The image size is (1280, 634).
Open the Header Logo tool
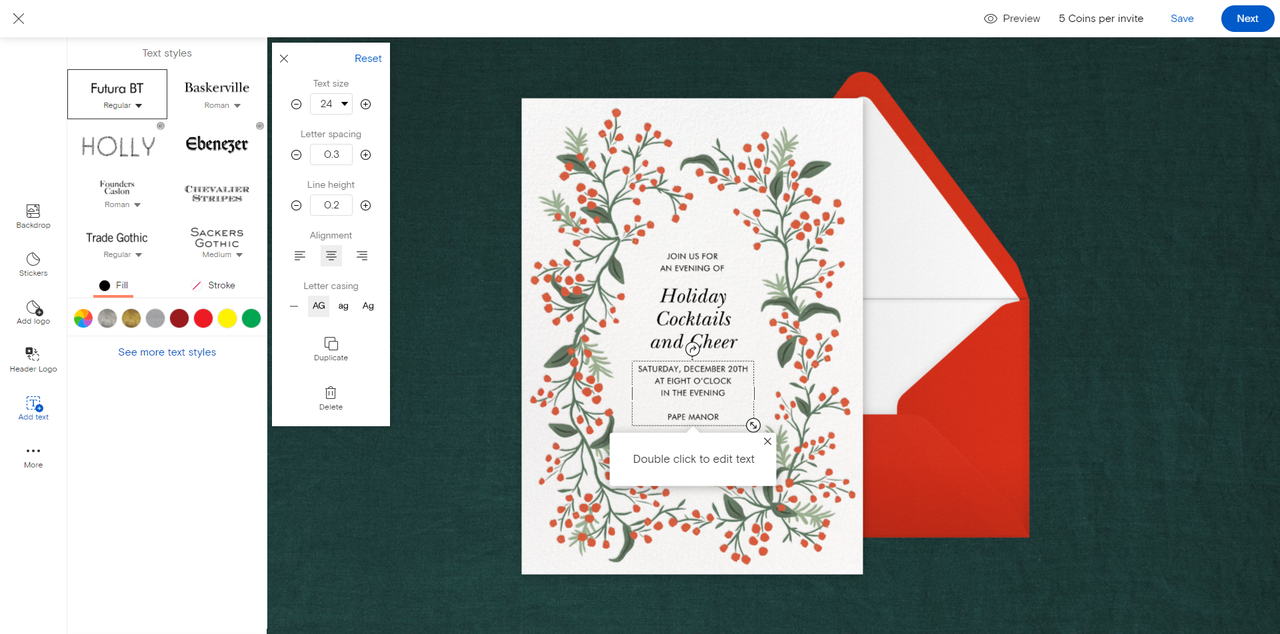pos(33,360)
